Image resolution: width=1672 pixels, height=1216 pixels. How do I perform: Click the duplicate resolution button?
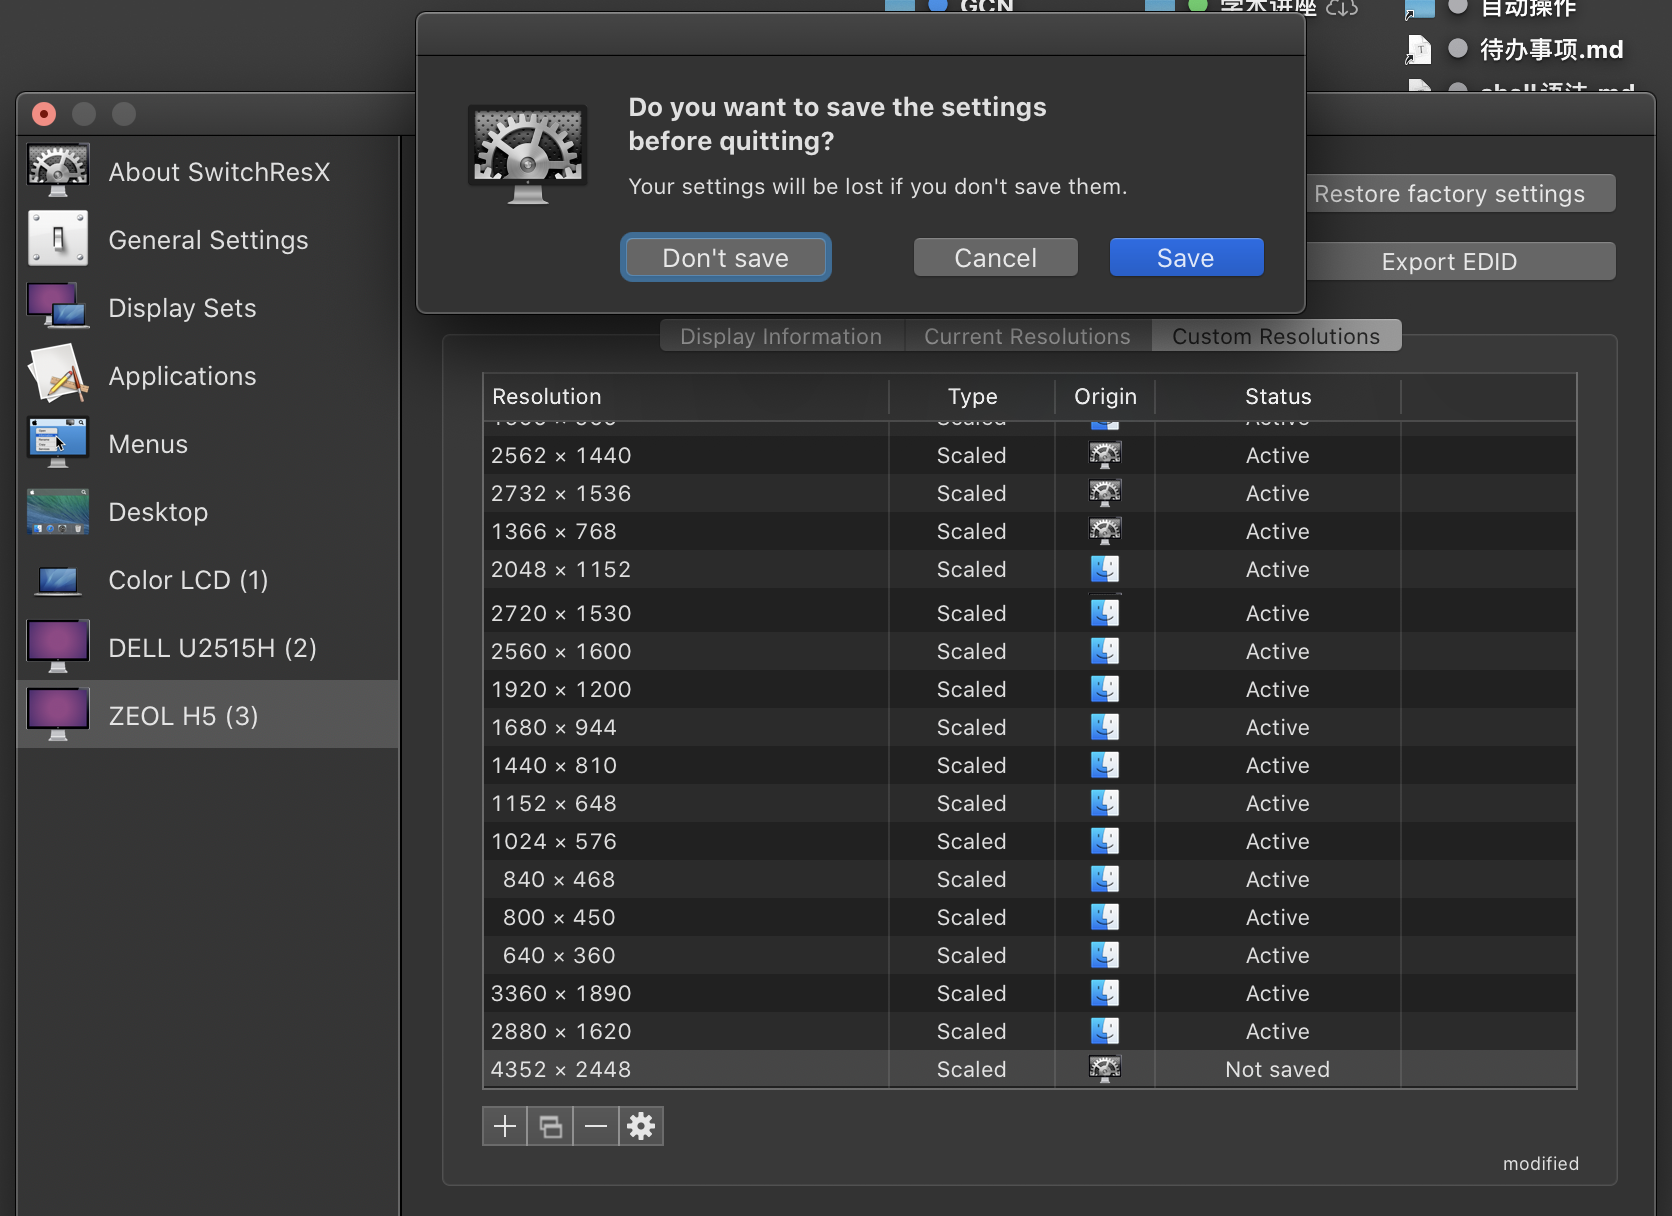pos(550,1127)
